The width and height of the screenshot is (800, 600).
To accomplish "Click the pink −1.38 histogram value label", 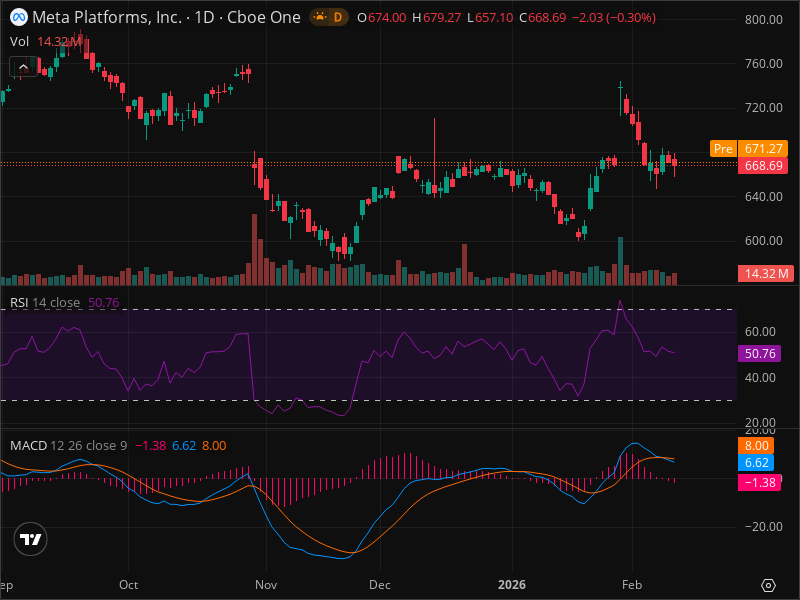I will click(x=759, y=483).
